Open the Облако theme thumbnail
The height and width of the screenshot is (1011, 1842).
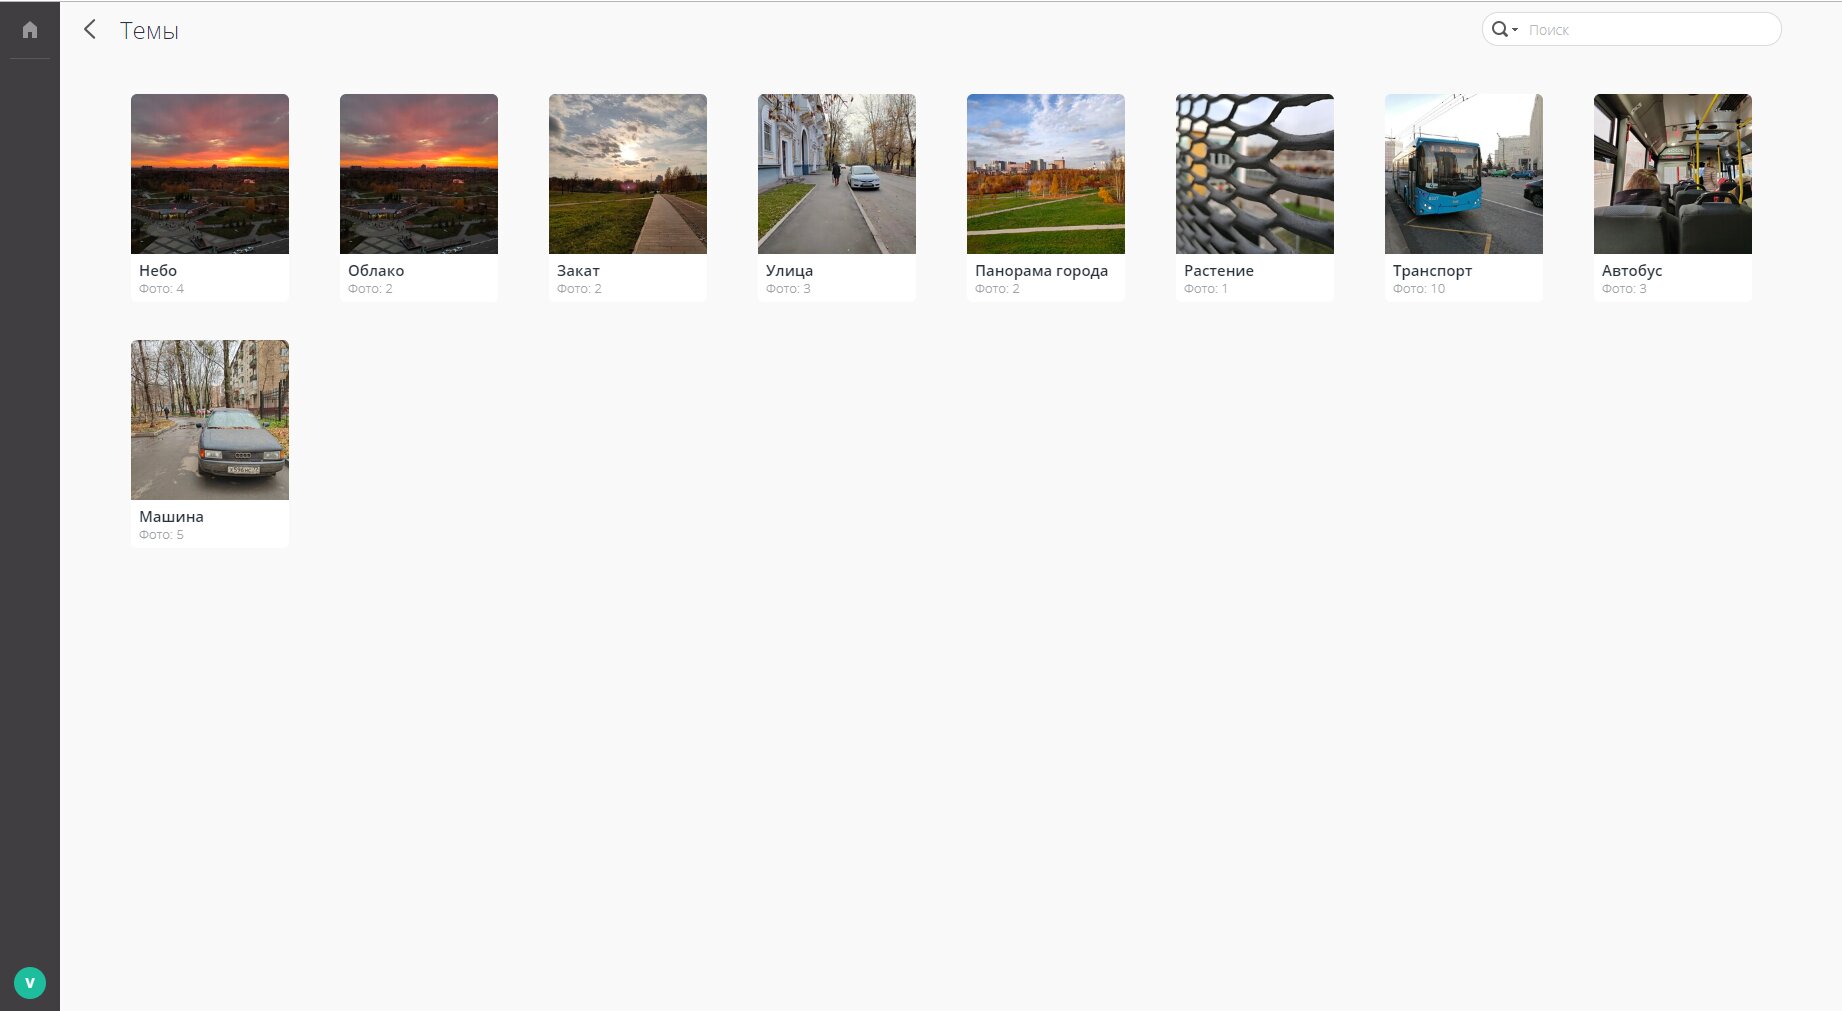pyautogui.click(x=419, y=174)
